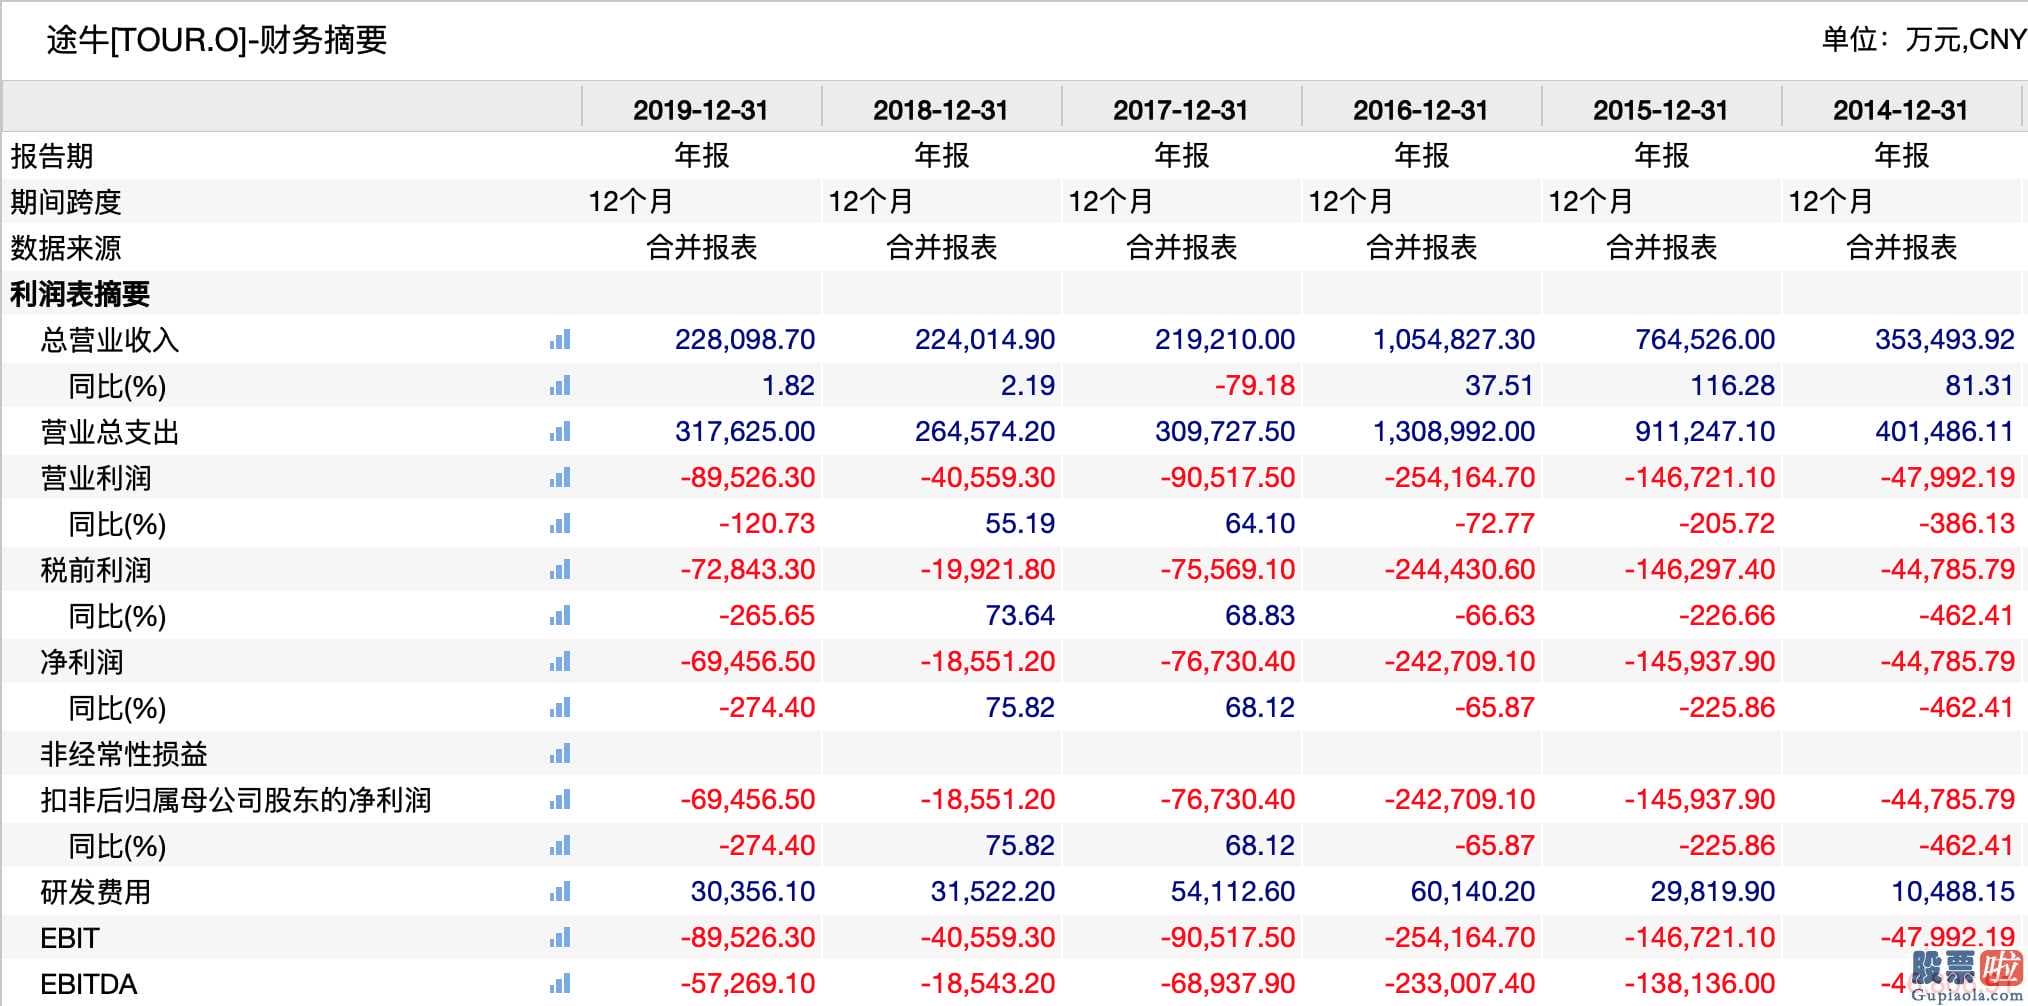Click value -18,551.20 in 净利润 row
This screenshot has width=2028, height=1006.
point(988,662)
